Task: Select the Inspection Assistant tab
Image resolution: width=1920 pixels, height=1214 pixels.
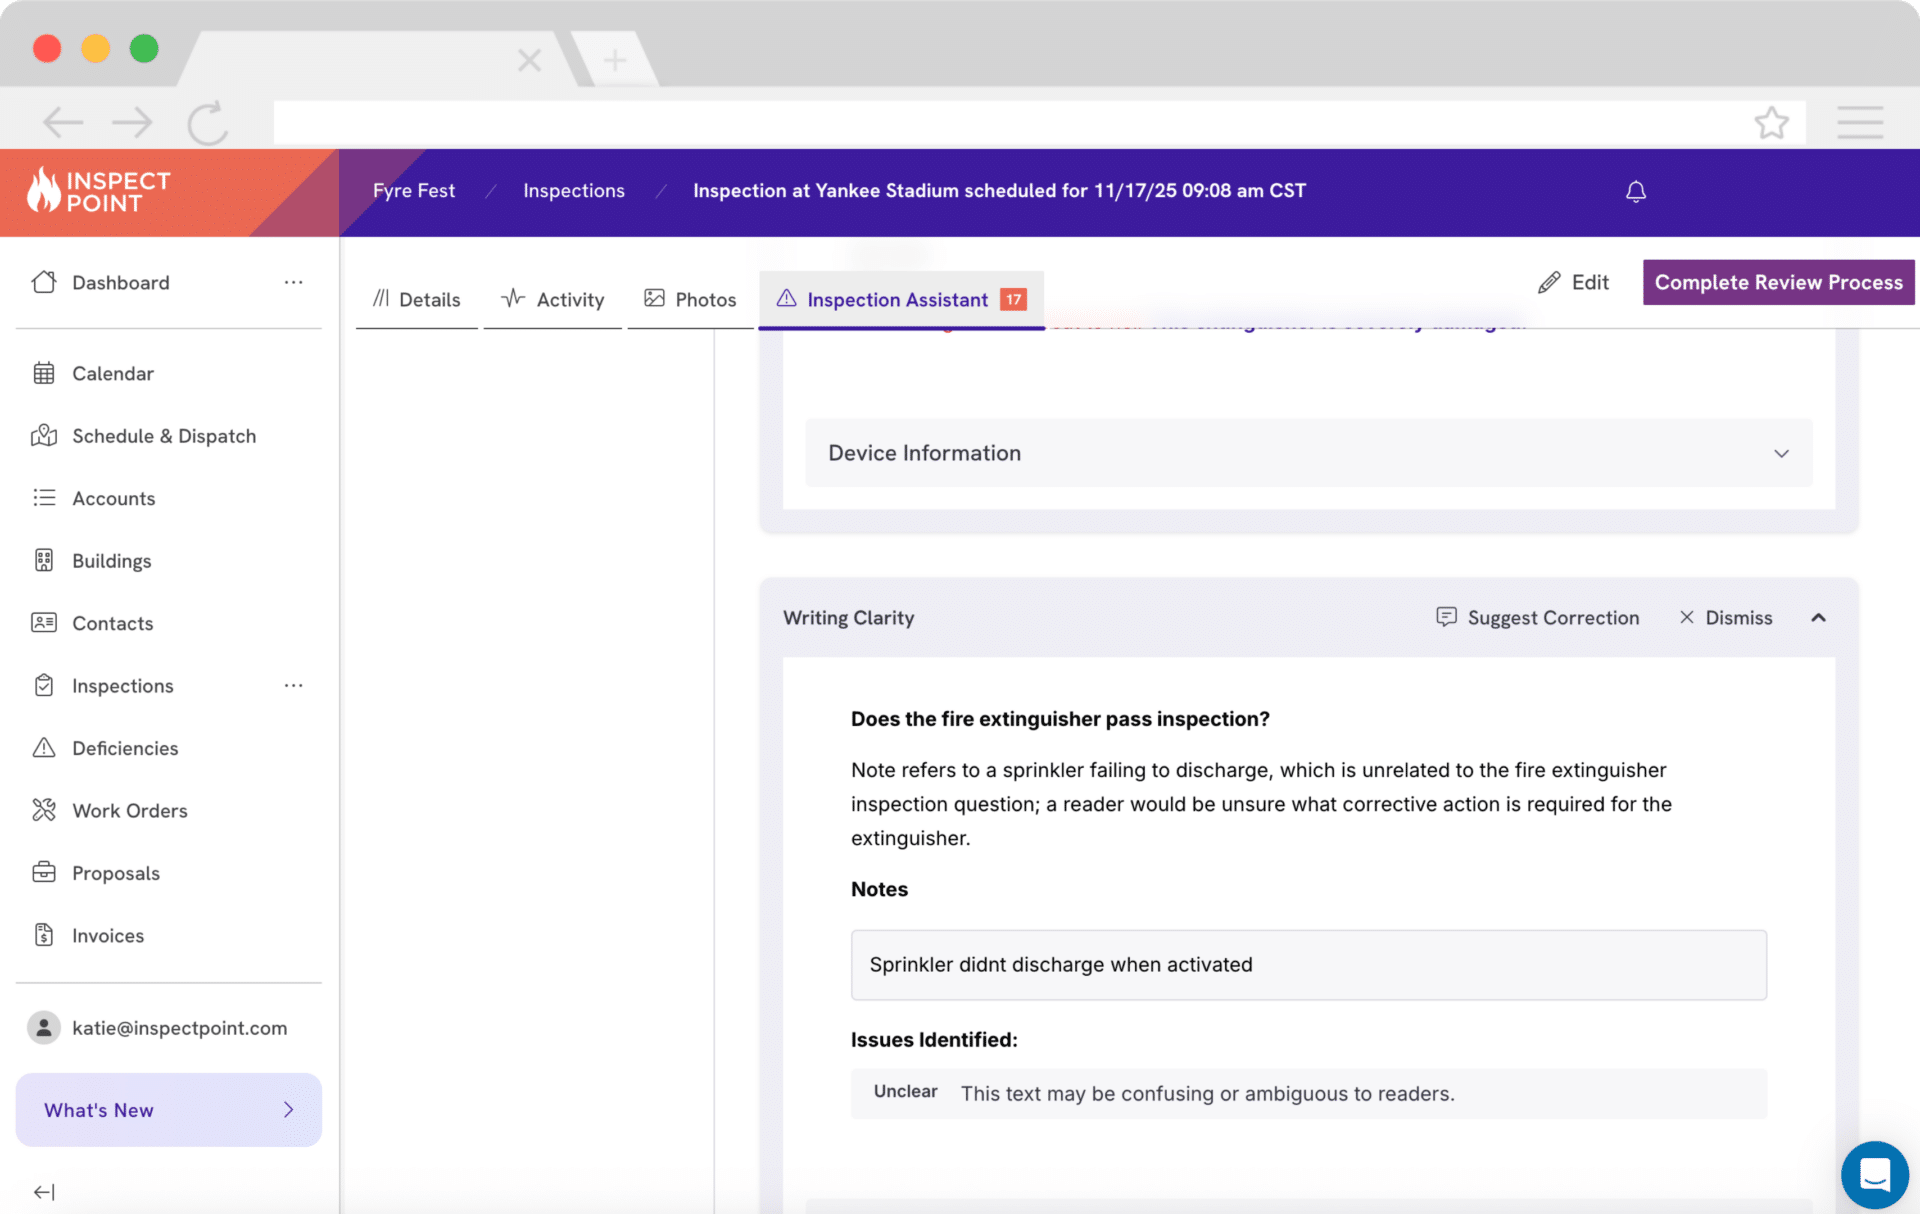Action: (x=901, y=299)
